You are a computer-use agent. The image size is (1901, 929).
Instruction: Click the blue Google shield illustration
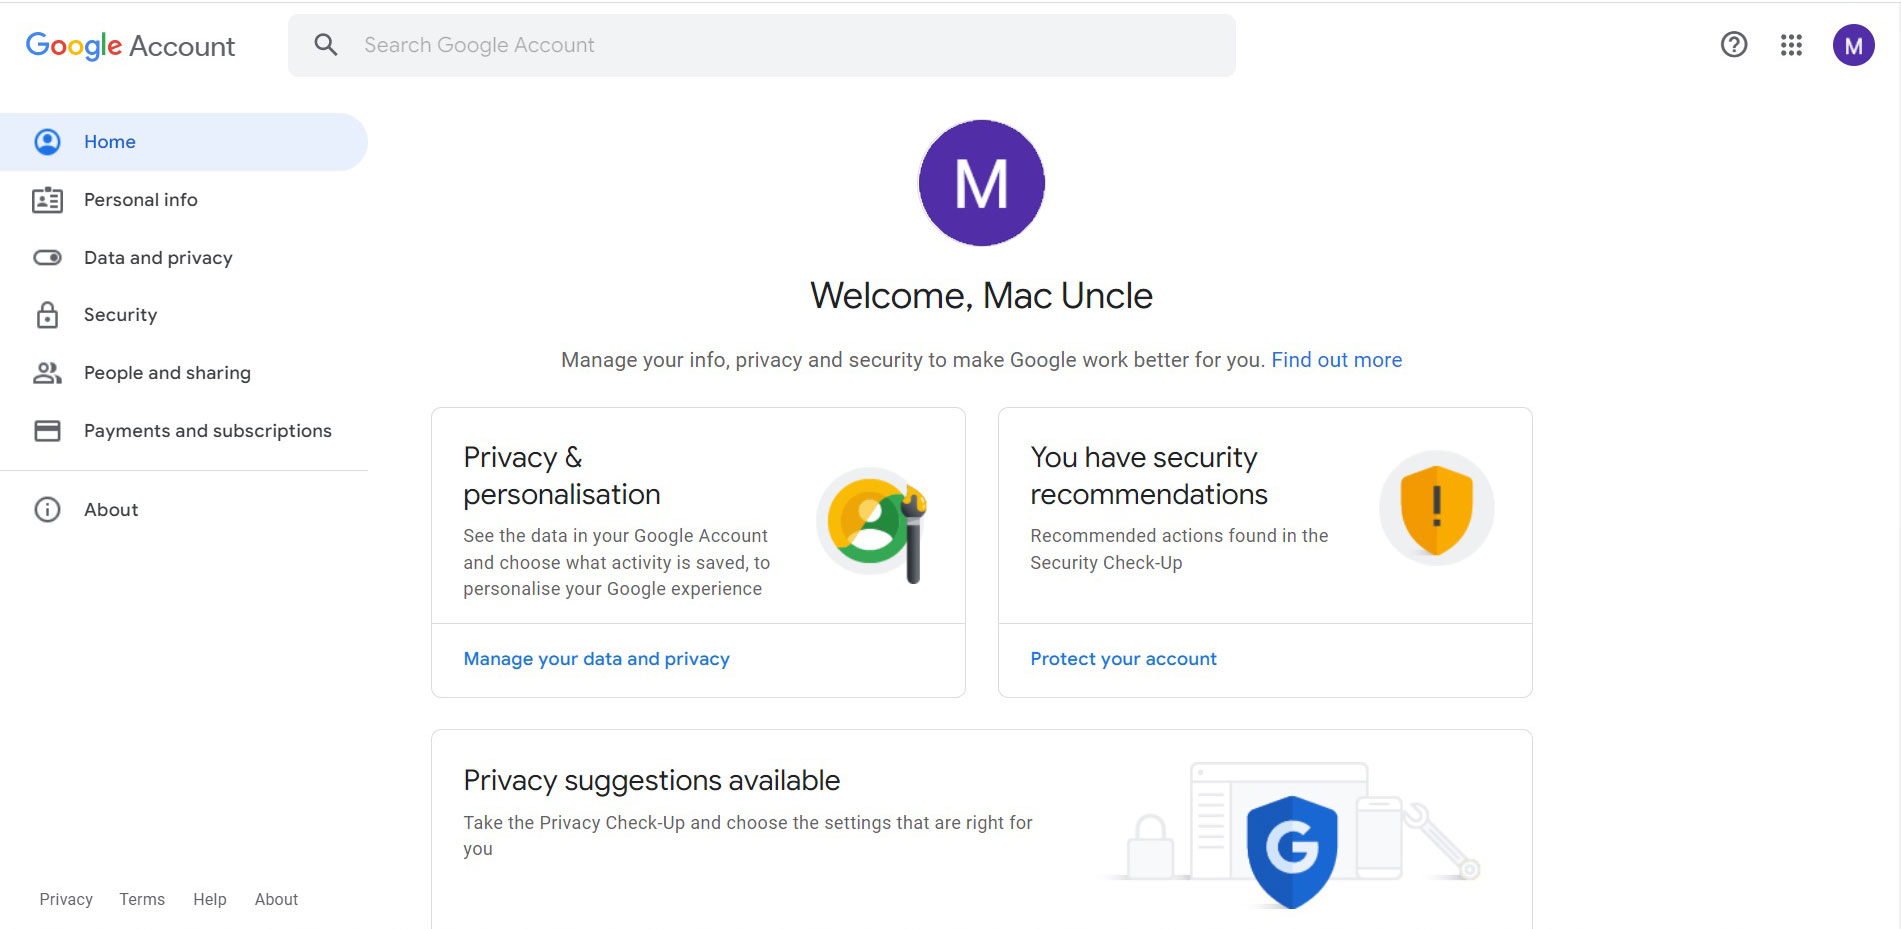(x=1291, y=850)
